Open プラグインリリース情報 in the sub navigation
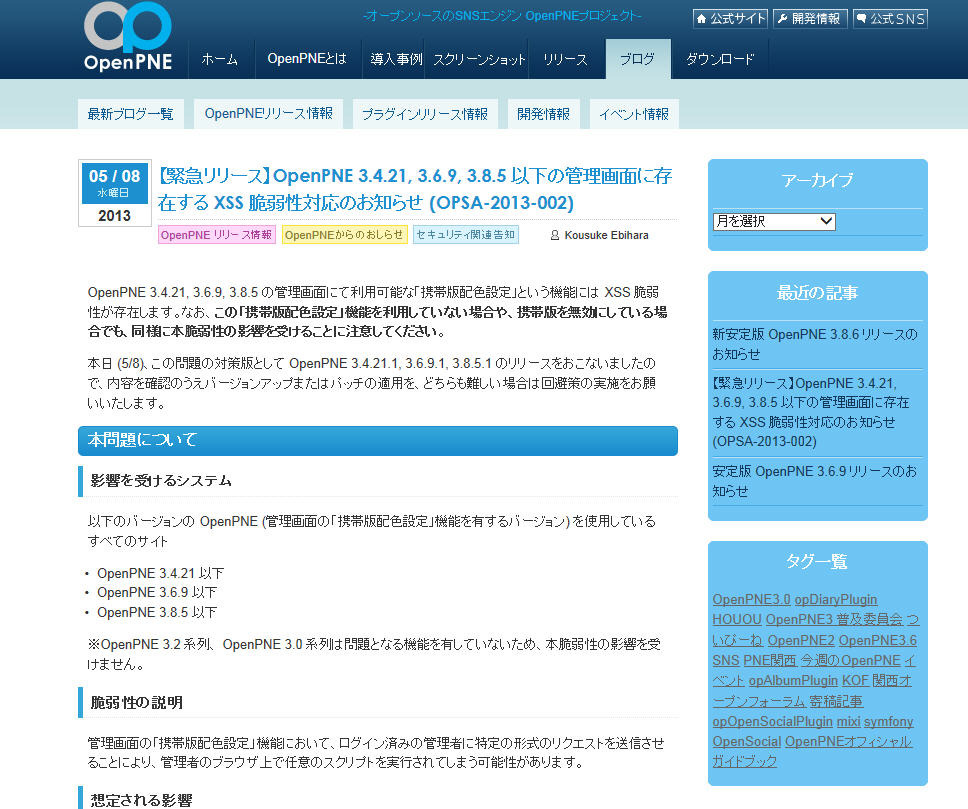This screenshot has height=809, width=968. tap(425, 113)
